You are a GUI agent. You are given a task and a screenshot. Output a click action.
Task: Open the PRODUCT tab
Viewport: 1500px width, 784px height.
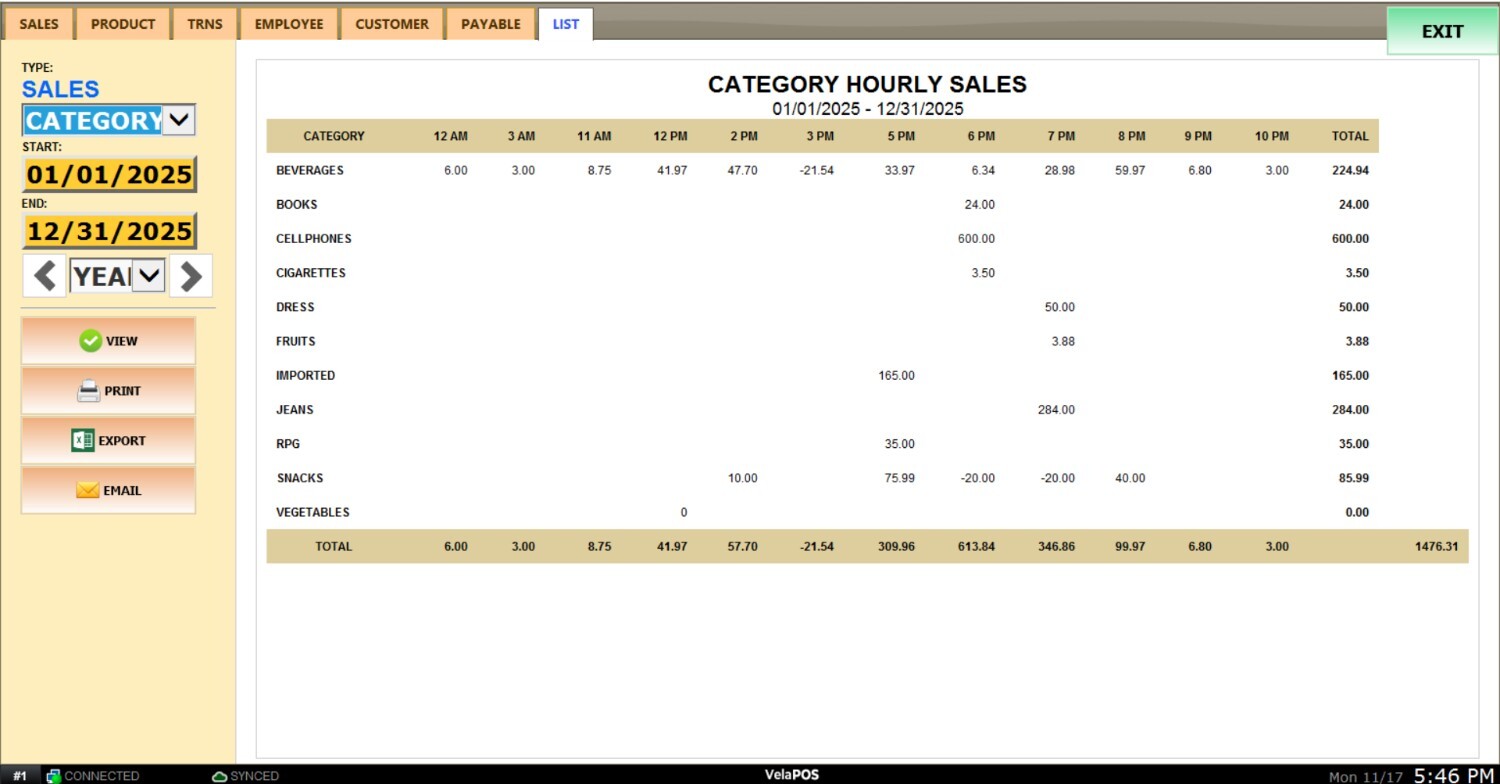click(123, 24)
